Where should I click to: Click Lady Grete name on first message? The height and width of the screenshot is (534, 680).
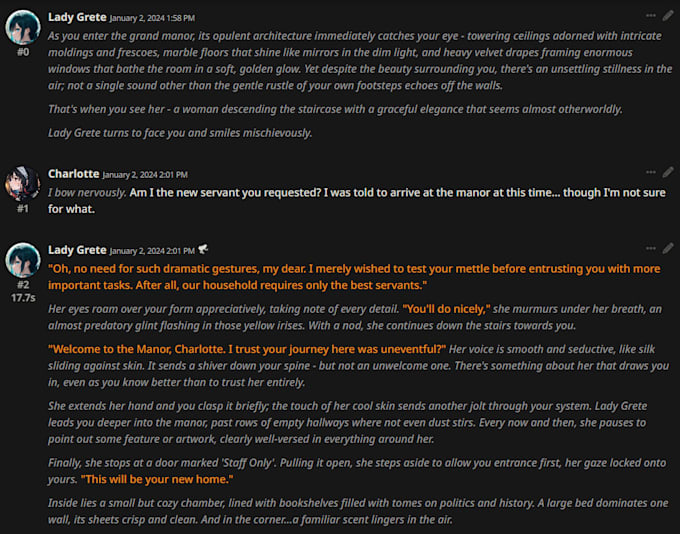(77, 17)
